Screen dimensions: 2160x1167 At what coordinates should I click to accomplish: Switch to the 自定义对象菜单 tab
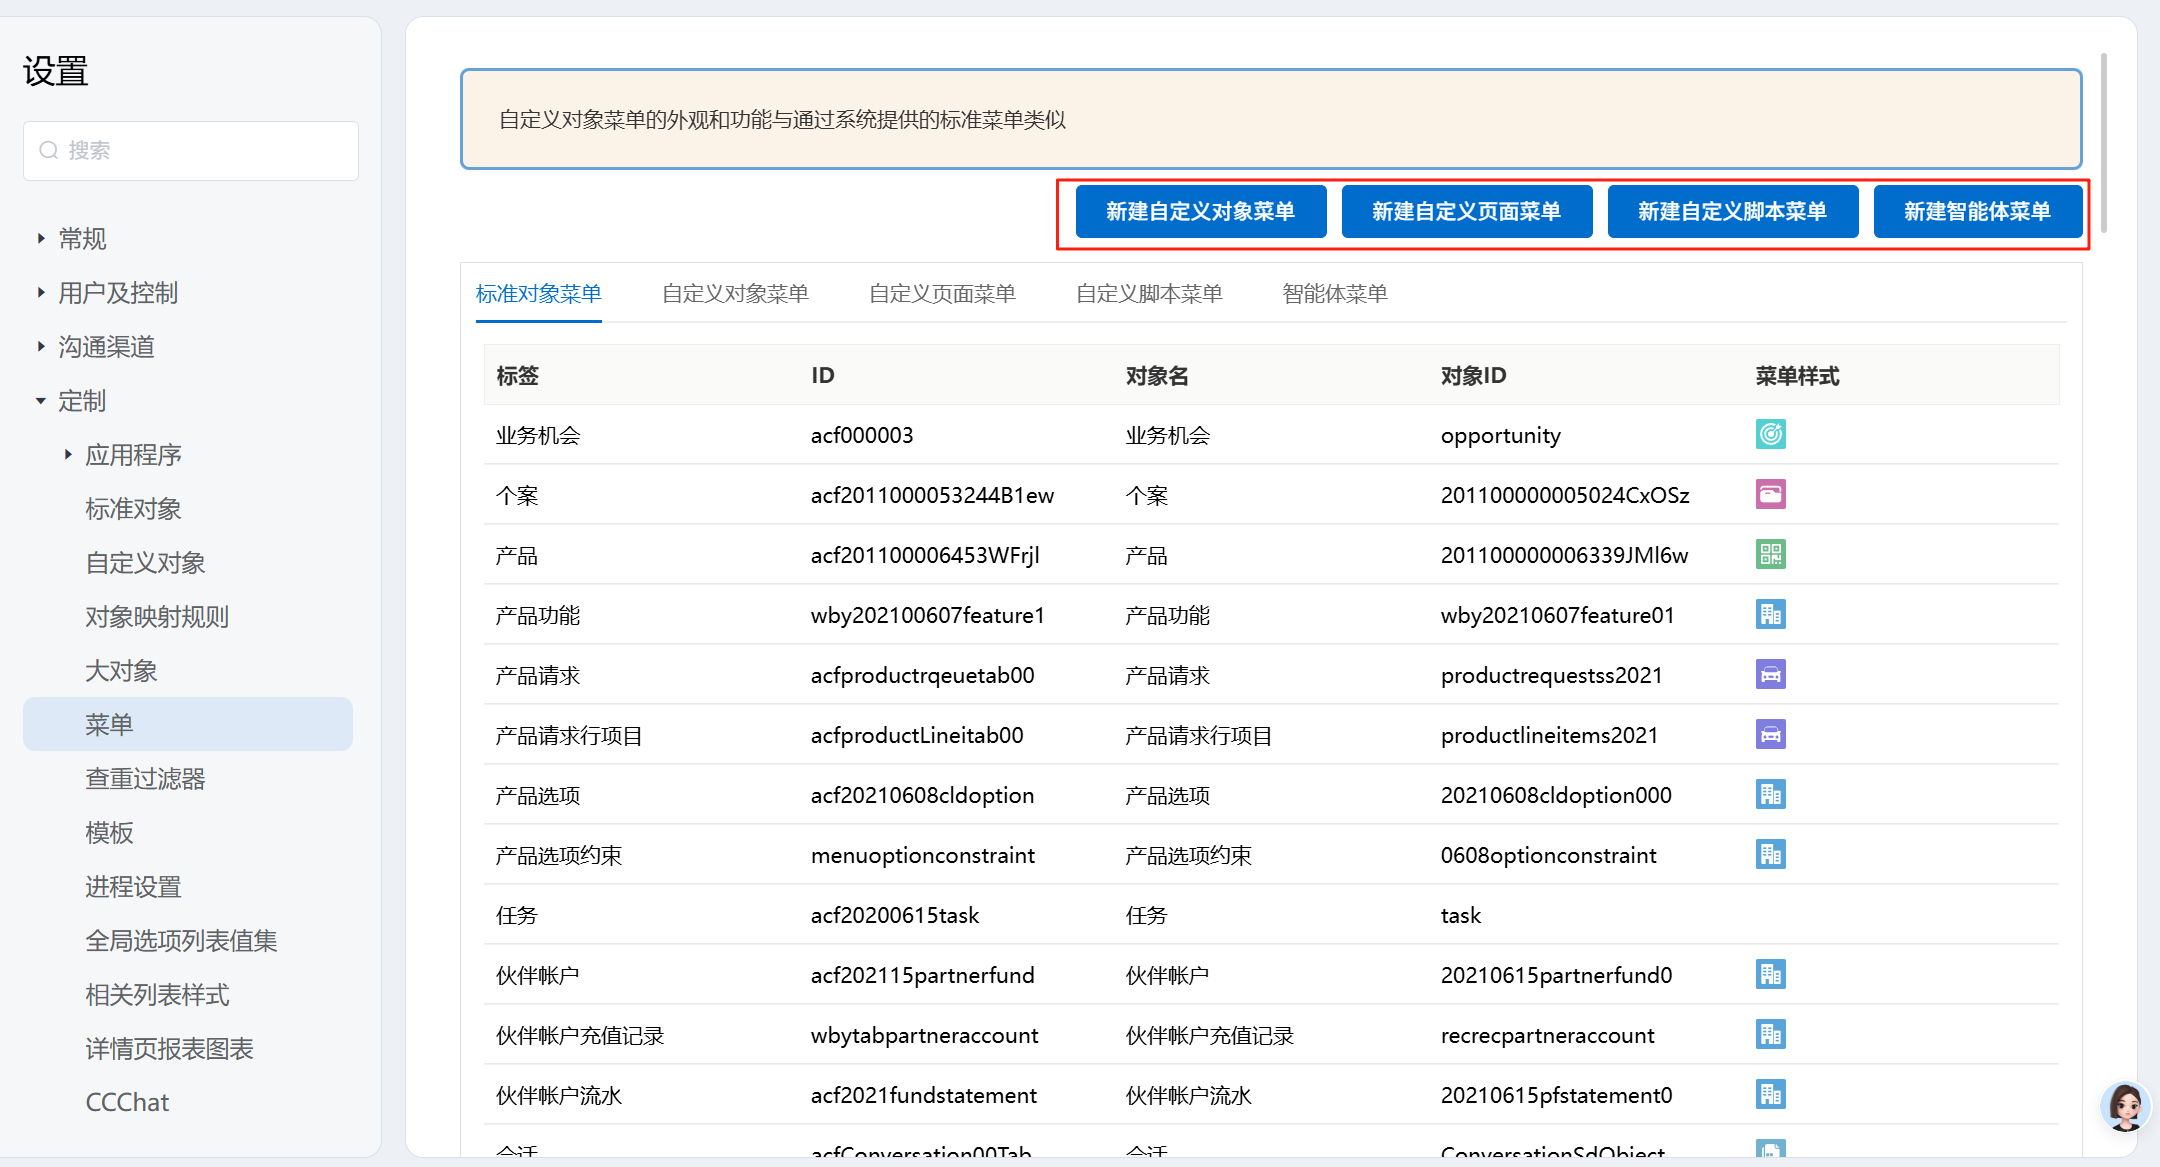point(735,294)
